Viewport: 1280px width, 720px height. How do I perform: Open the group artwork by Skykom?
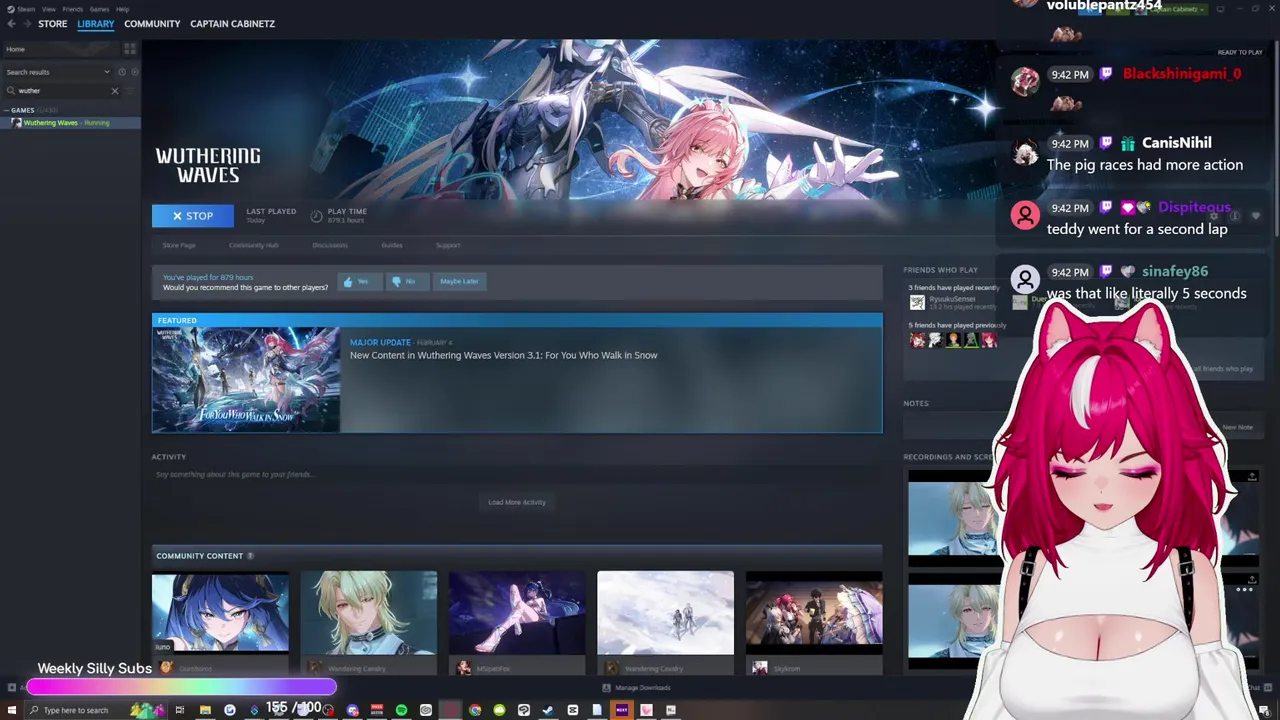point(814,613)
